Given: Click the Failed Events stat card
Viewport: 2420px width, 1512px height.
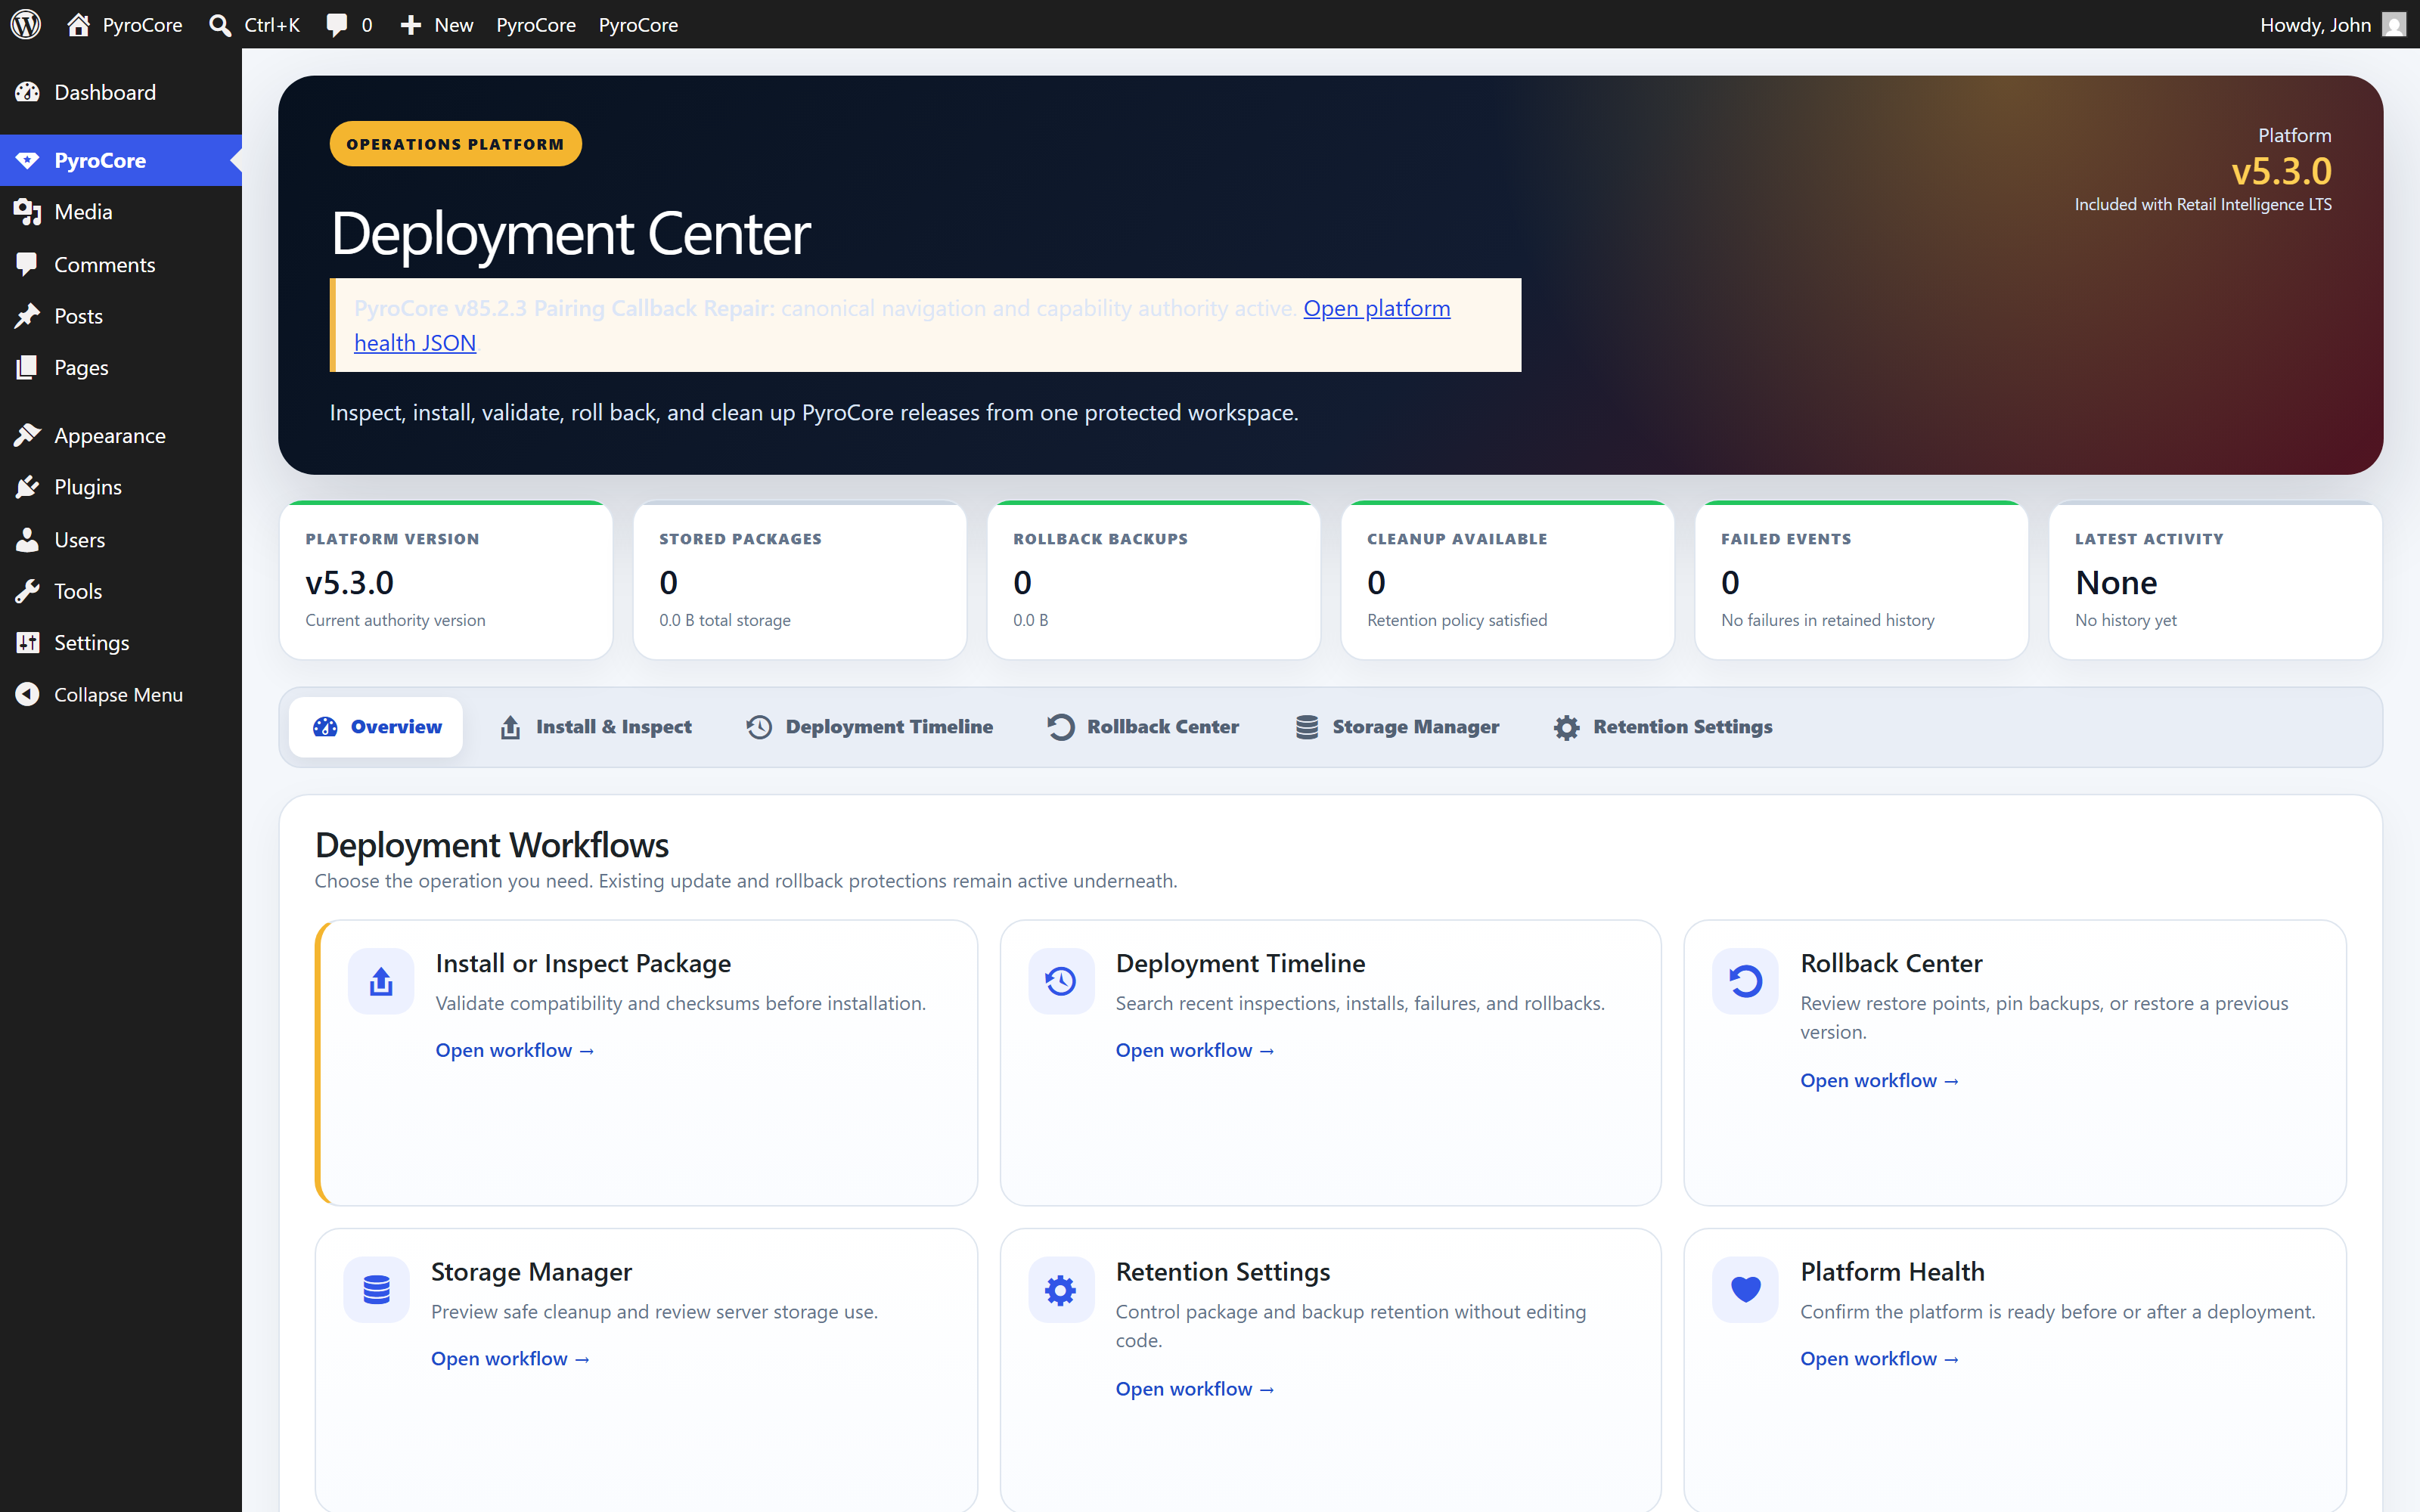Looking at the screenshot, I should (x=1862, y=580).
